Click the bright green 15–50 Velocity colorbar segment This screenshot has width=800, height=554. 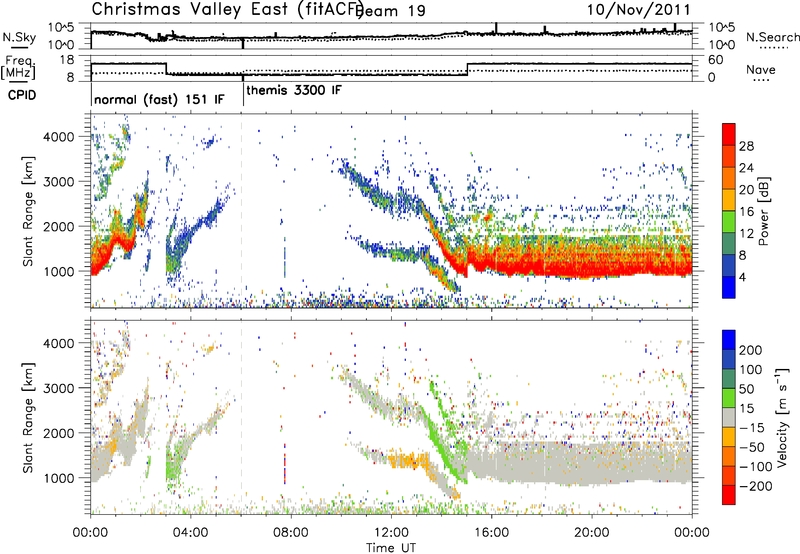pos(729,398)
